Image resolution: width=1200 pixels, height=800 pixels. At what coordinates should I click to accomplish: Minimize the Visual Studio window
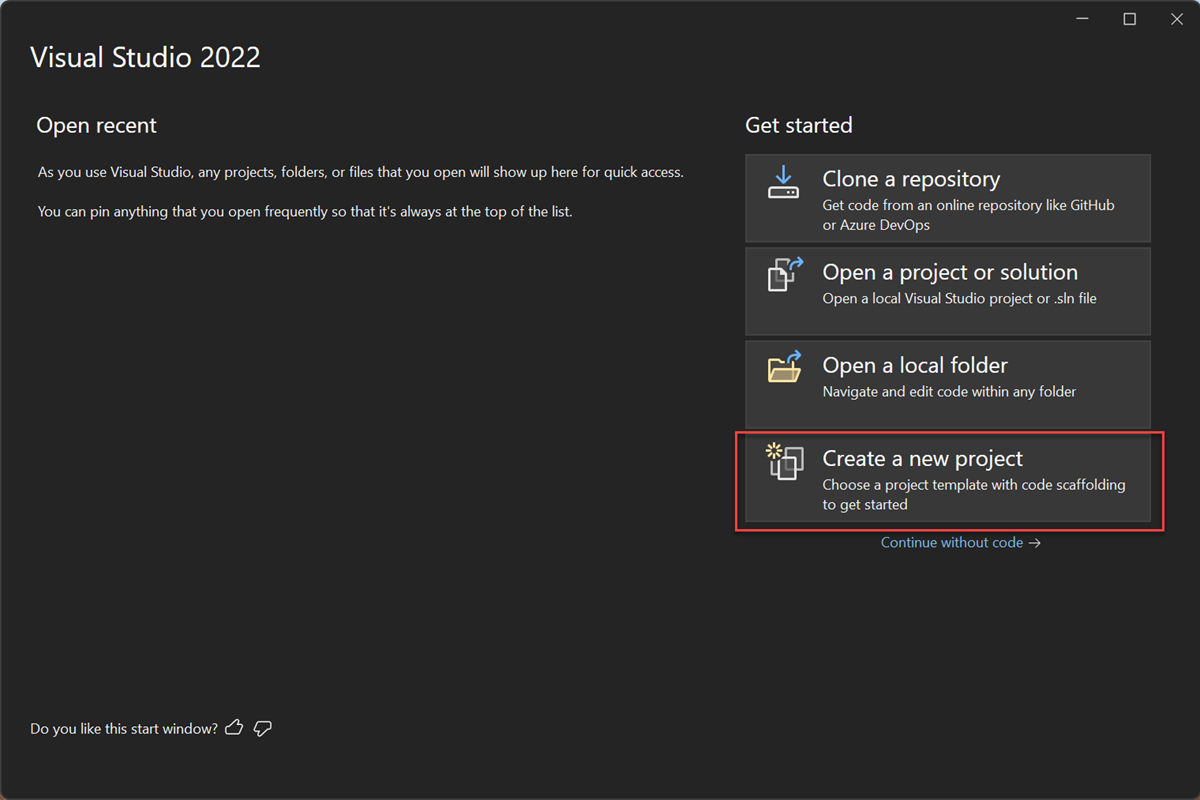tap(1081, 18)
